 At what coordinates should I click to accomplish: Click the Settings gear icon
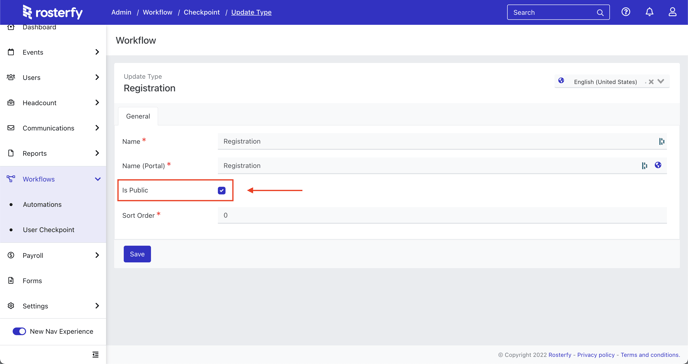pyautogui.click(x=11, y=306)
